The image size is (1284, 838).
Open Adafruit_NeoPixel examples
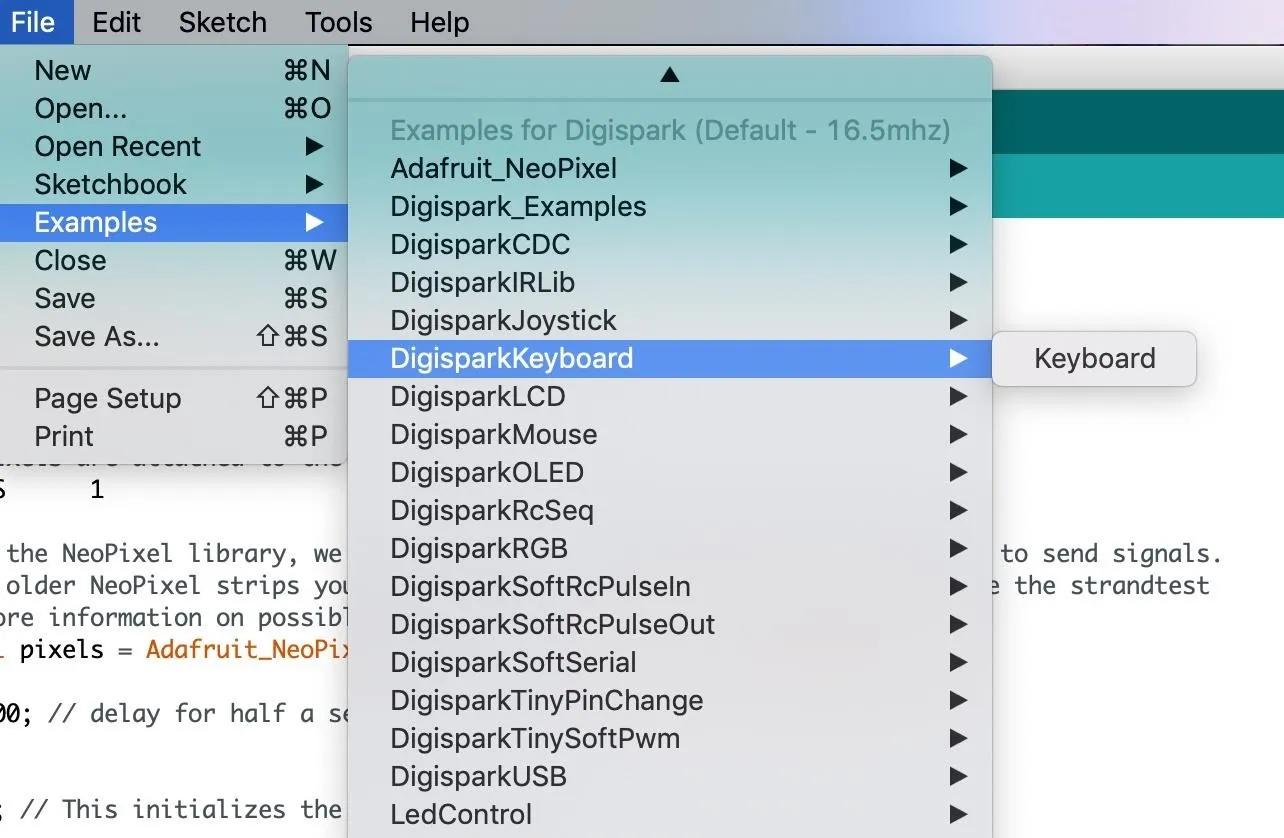click(670, 168)
